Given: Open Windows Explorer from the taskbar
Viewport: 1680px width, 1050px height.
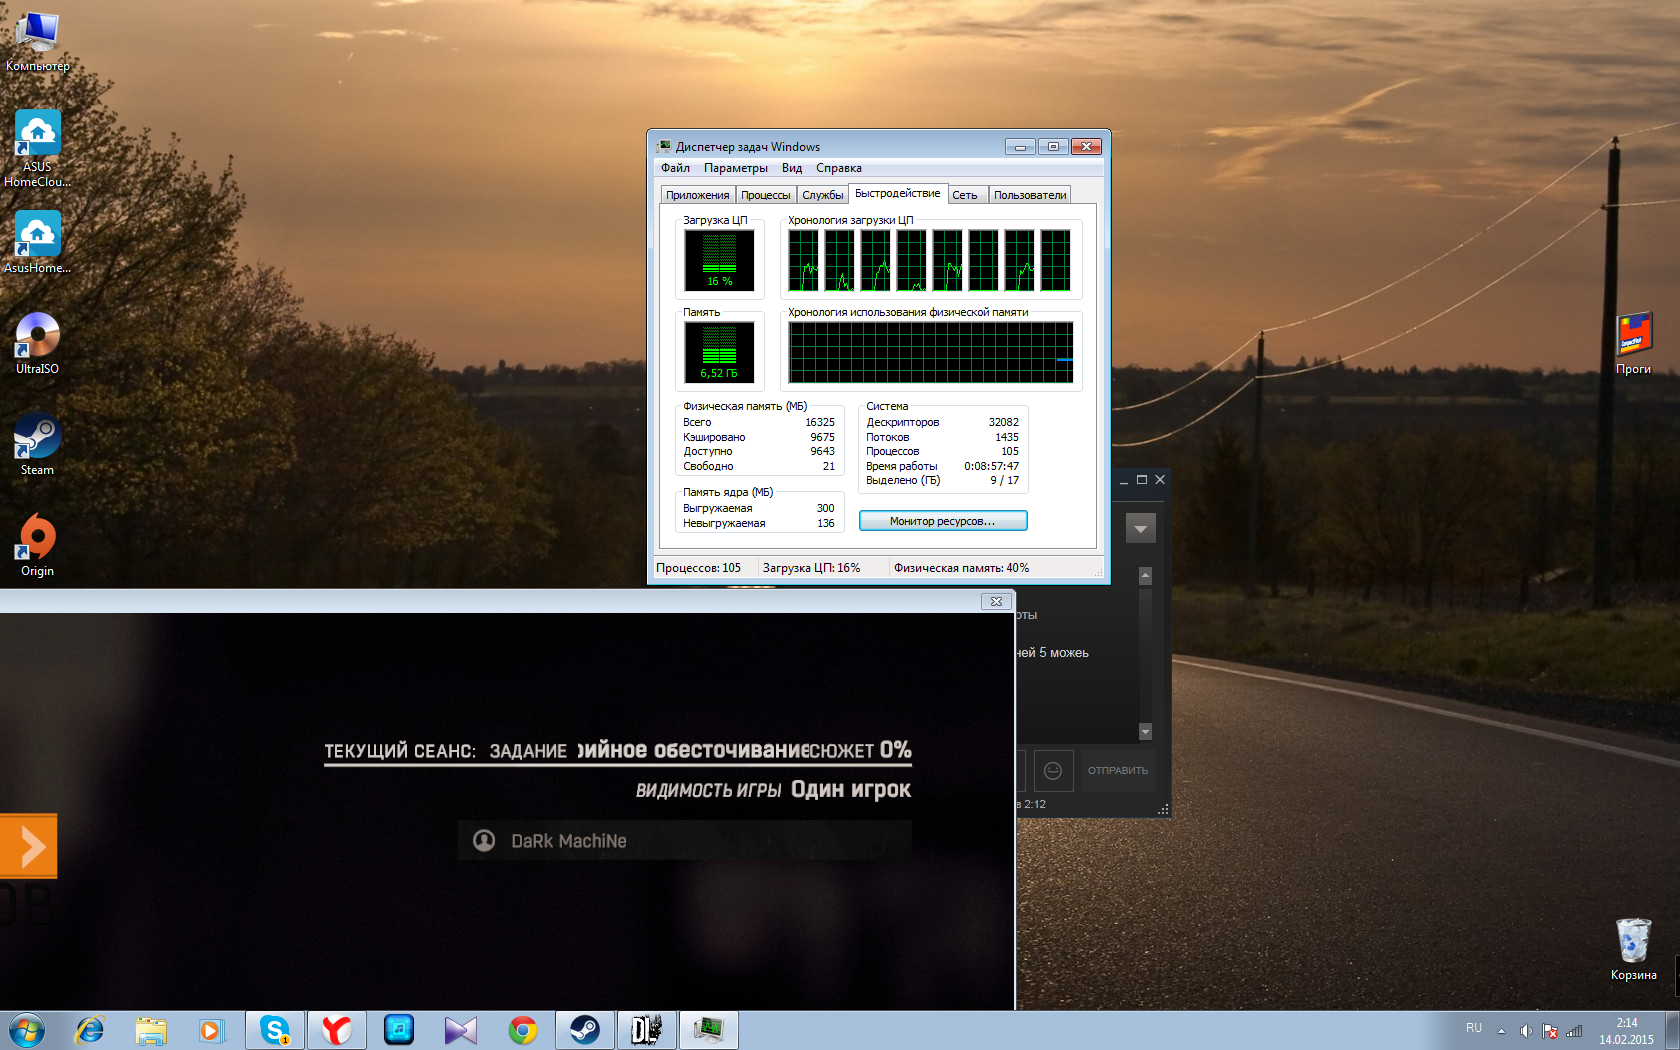Looking at the screenshot, I should point(151,1030).
